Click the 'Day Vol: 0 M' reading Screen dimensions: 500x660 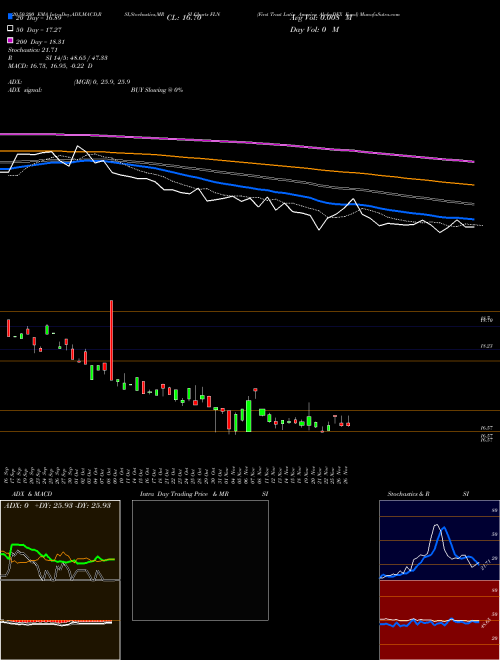coord(314,29)
